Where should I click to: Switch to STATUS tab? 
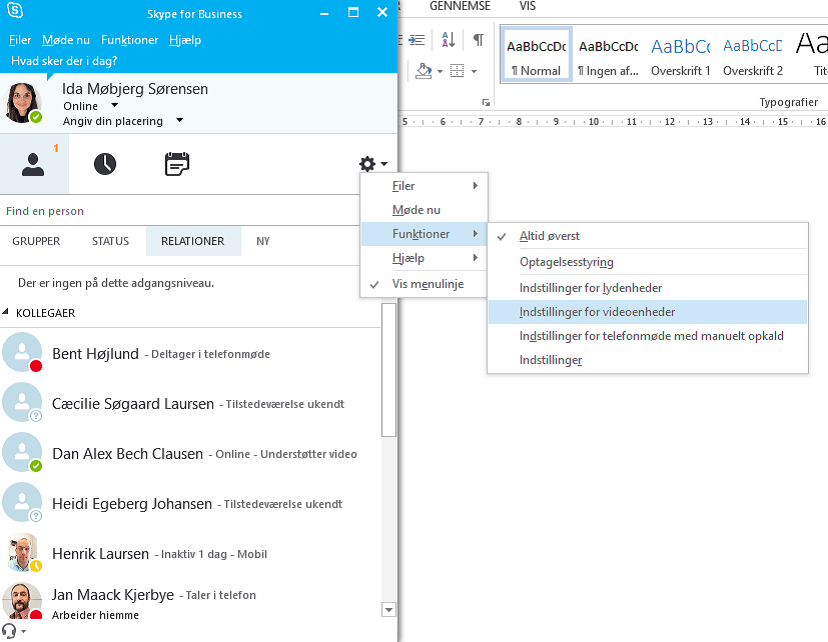pyautogui.click(x=110, y=241)
